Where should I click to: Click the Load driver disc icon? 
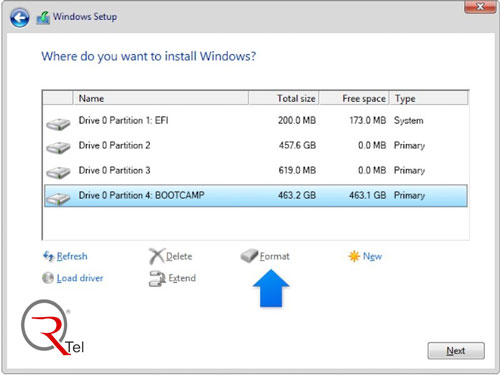tap(48, 278)
